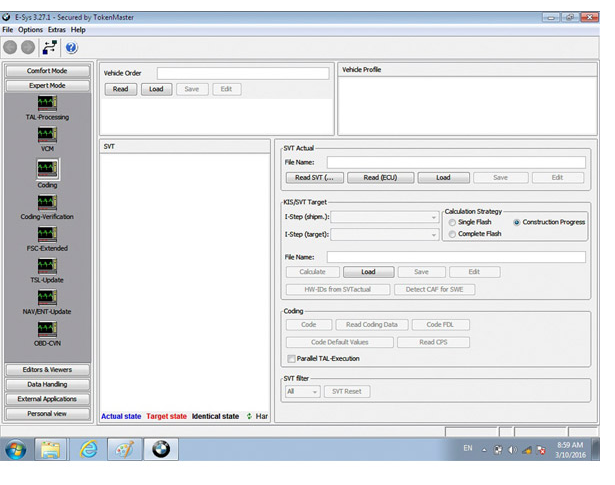Open the NAV/ENT-Update module icon
Screen dimensions: 615x485
pos(47,297)
